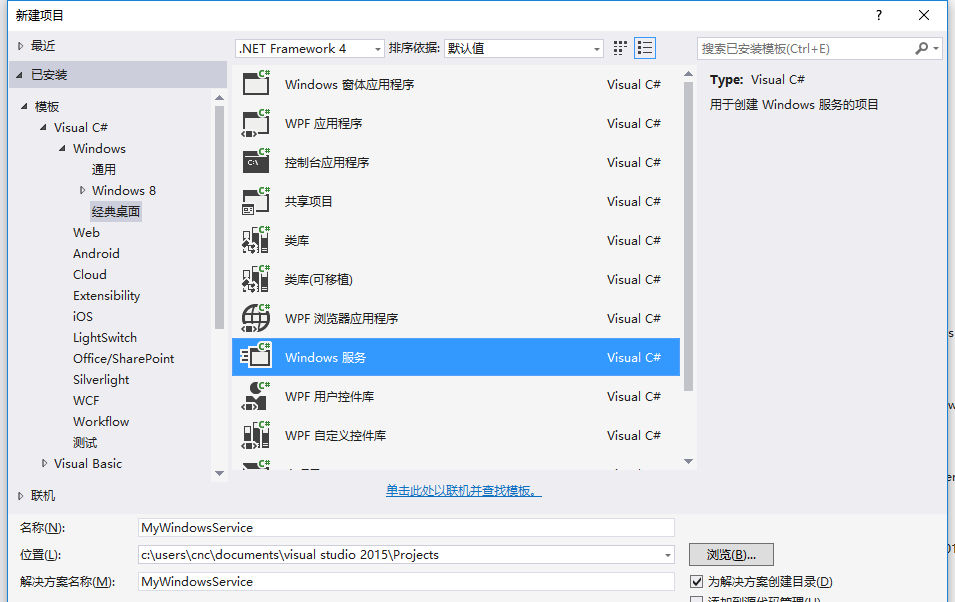Viewport: 955px width, 602px height.
Task: Open the search options dropdown arrow
Action: pos(936,48)
